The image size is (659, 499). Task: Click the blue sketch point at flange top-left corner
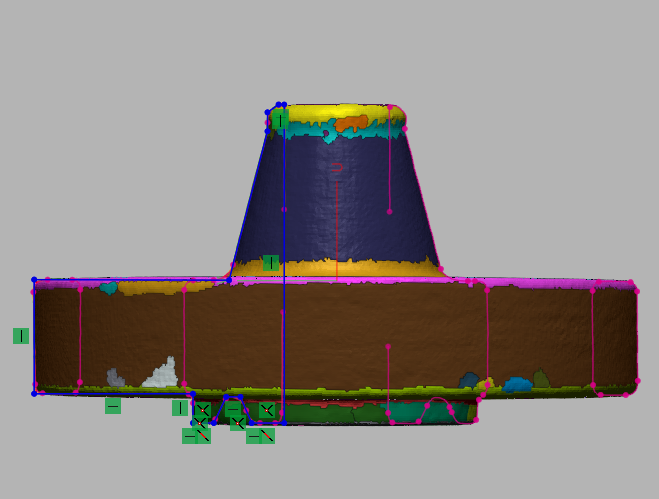[x=34, y=280]
